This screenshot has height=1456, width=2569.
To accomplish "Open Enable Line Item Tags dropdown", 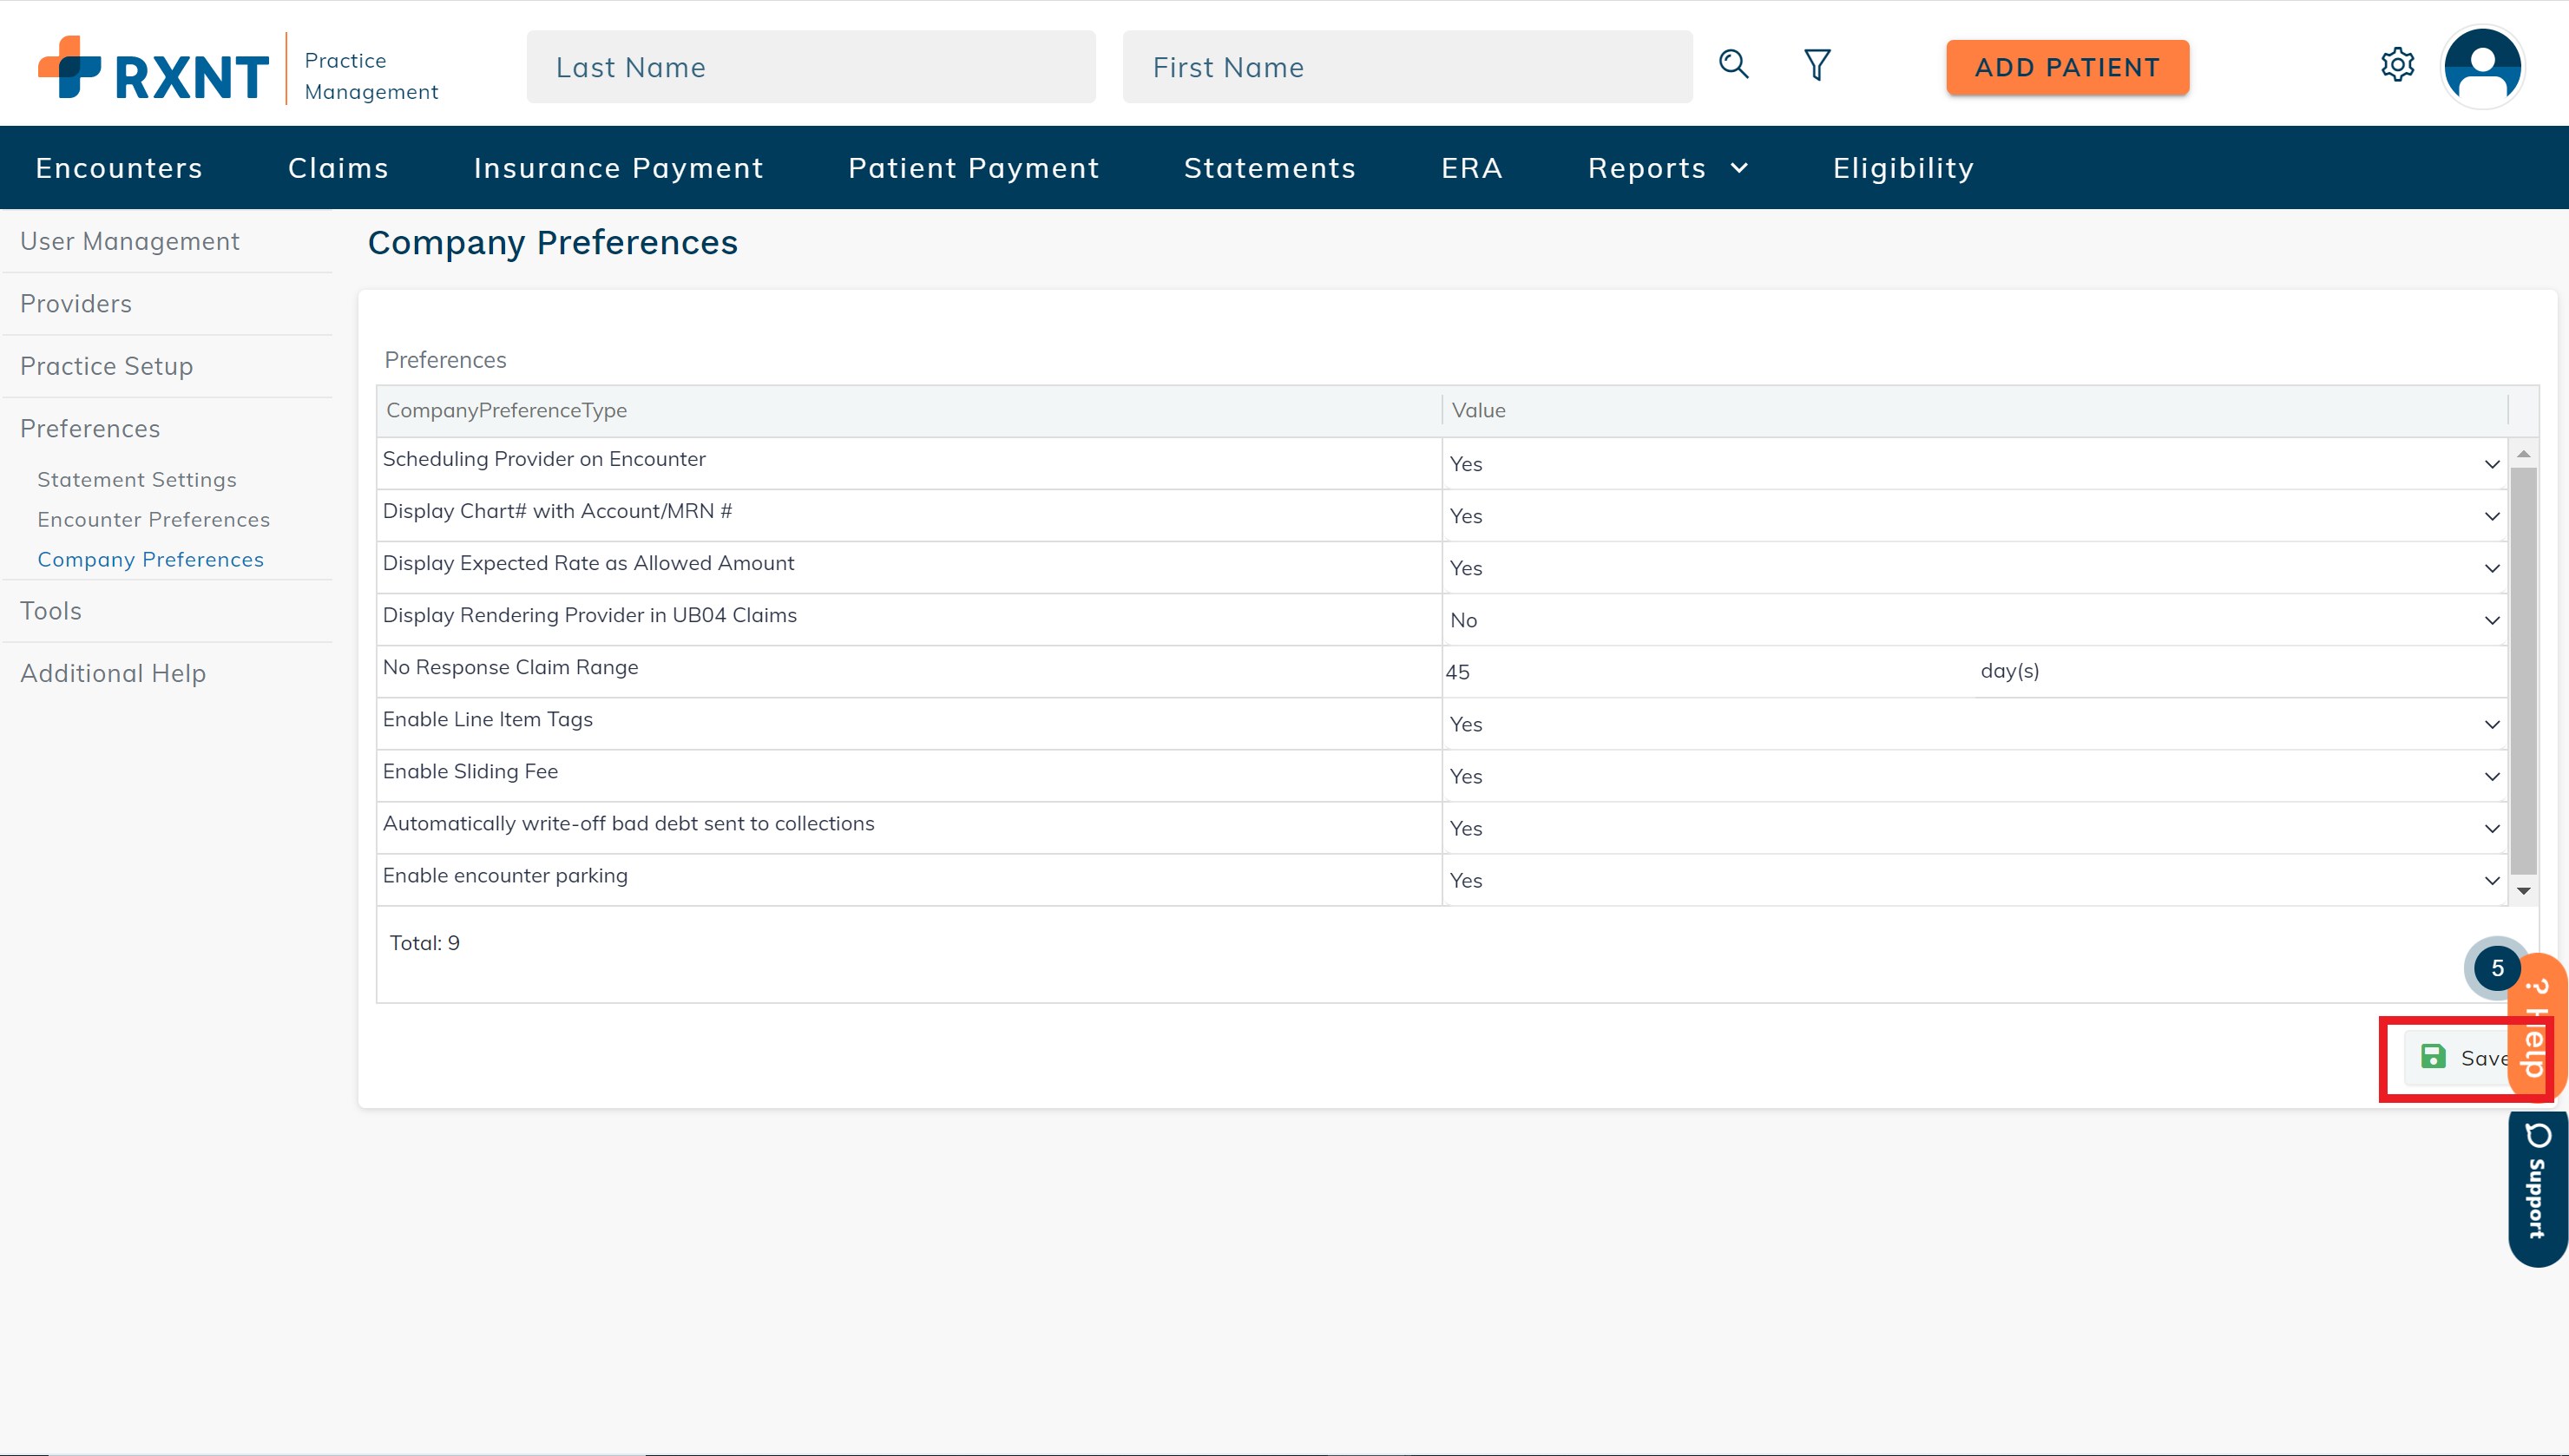I will tap(1974, 724).
